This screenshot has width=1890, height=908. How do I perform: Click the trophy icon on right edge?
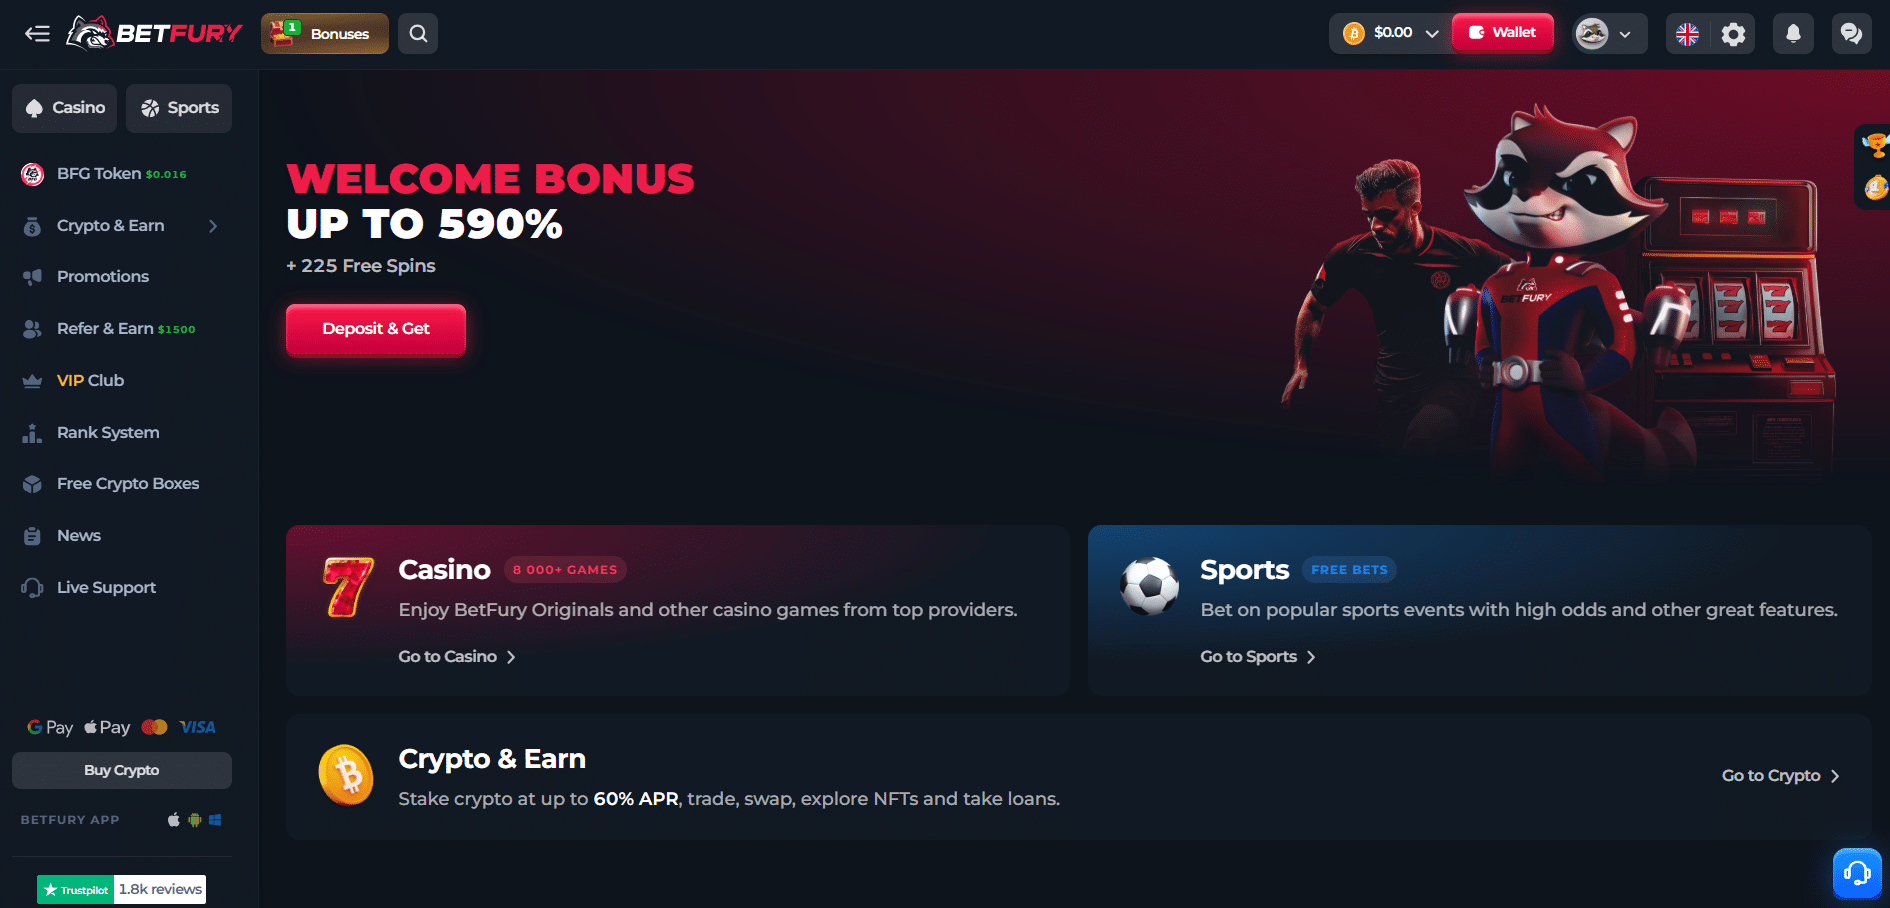pyautogui.click(x=1876, y=145)
